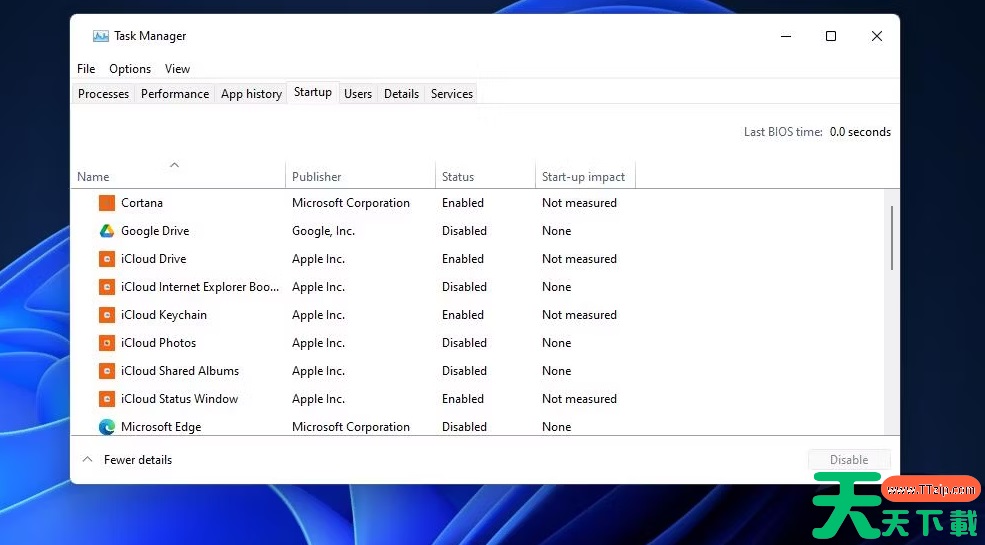Click Microsoft Edge's Microsoft Corporation publisher cell
This screenshot has height=545, width=985.
[351, 427]
